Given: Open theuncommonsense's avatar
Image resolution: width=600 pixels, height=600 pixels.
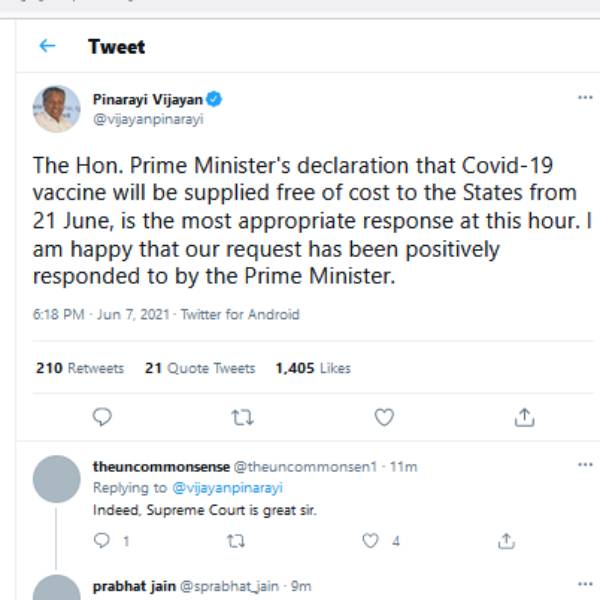Looking at the screenshot, I should coord(56,479).
